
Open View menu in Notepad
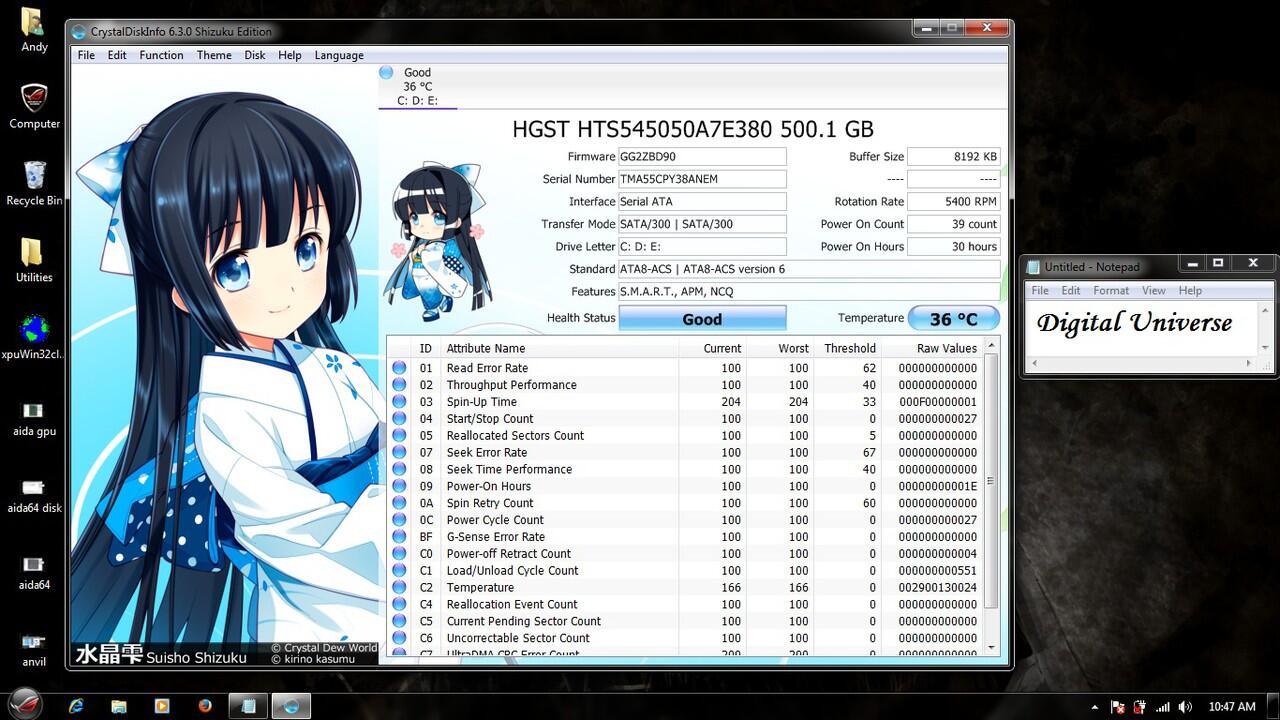click(1154, 290)
